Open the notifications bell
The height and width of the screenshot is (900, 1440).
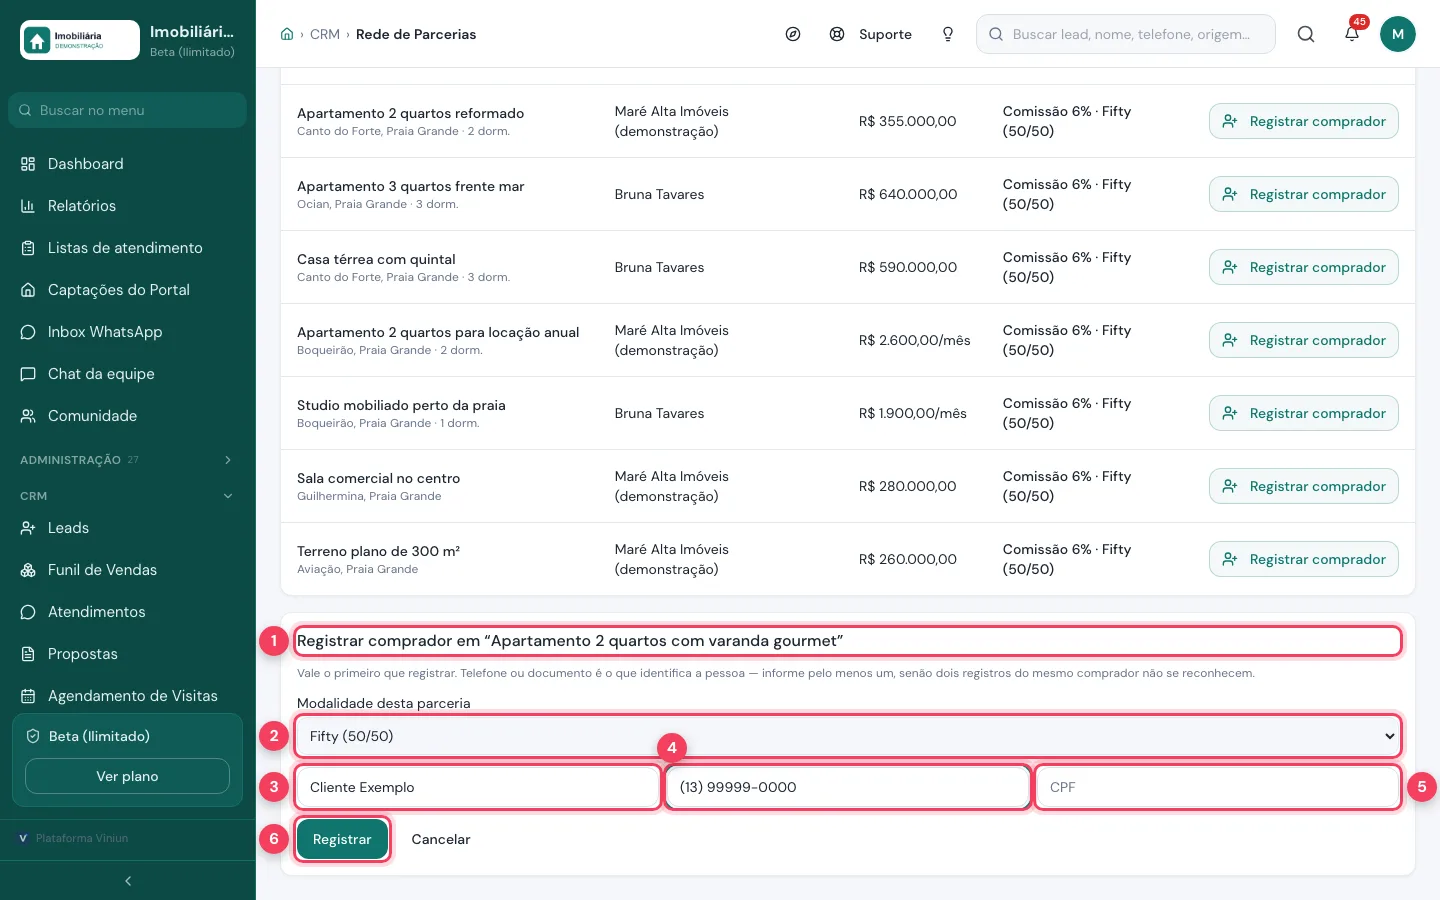tap(1352, 34)
